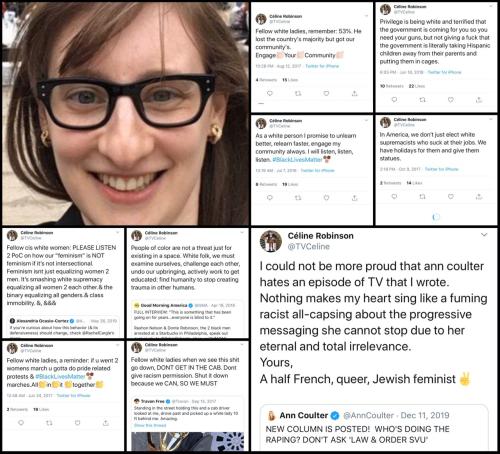Open the quoted Good Morning America tweet

(187, 319)
